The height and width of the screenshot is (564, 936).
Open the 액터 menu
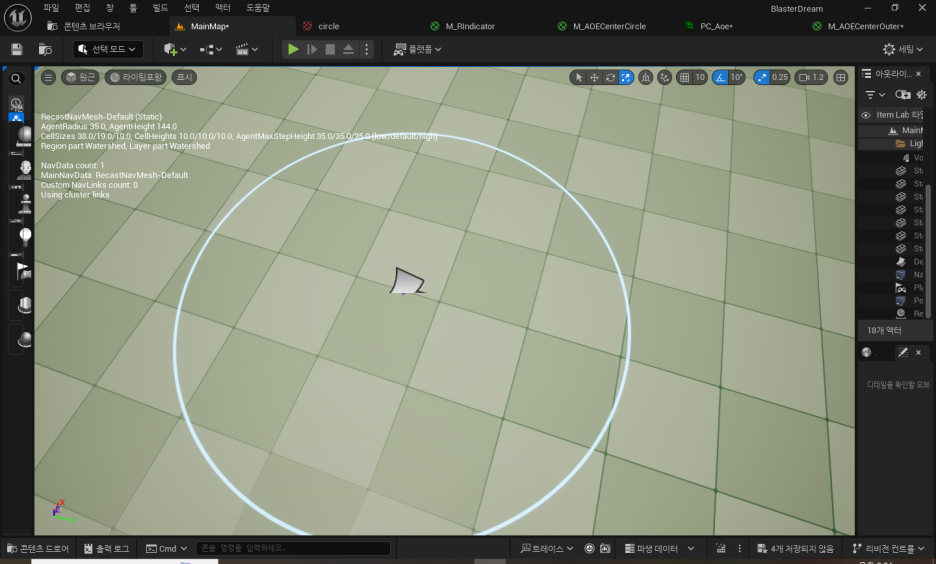(x=223, y=8)
